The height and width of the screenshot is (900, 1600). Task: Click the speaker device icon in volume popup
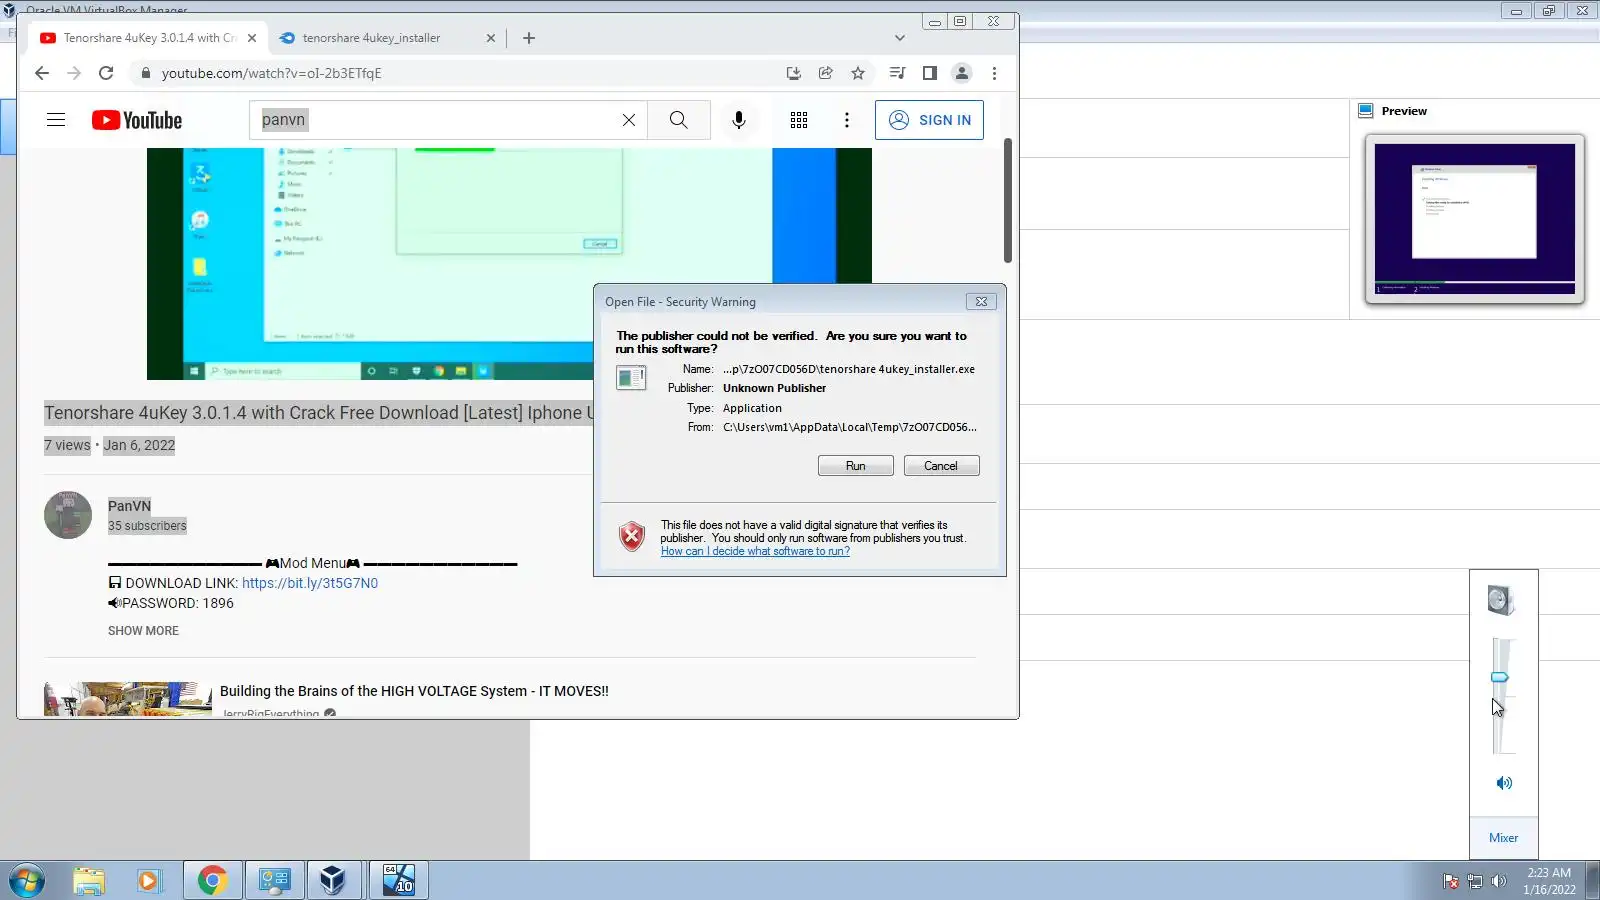coord(1501,600)
